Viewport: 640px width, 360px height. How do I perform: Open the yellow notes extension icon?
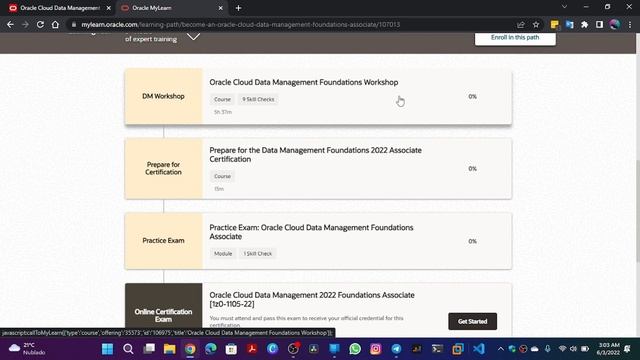[x=554, y=24]
